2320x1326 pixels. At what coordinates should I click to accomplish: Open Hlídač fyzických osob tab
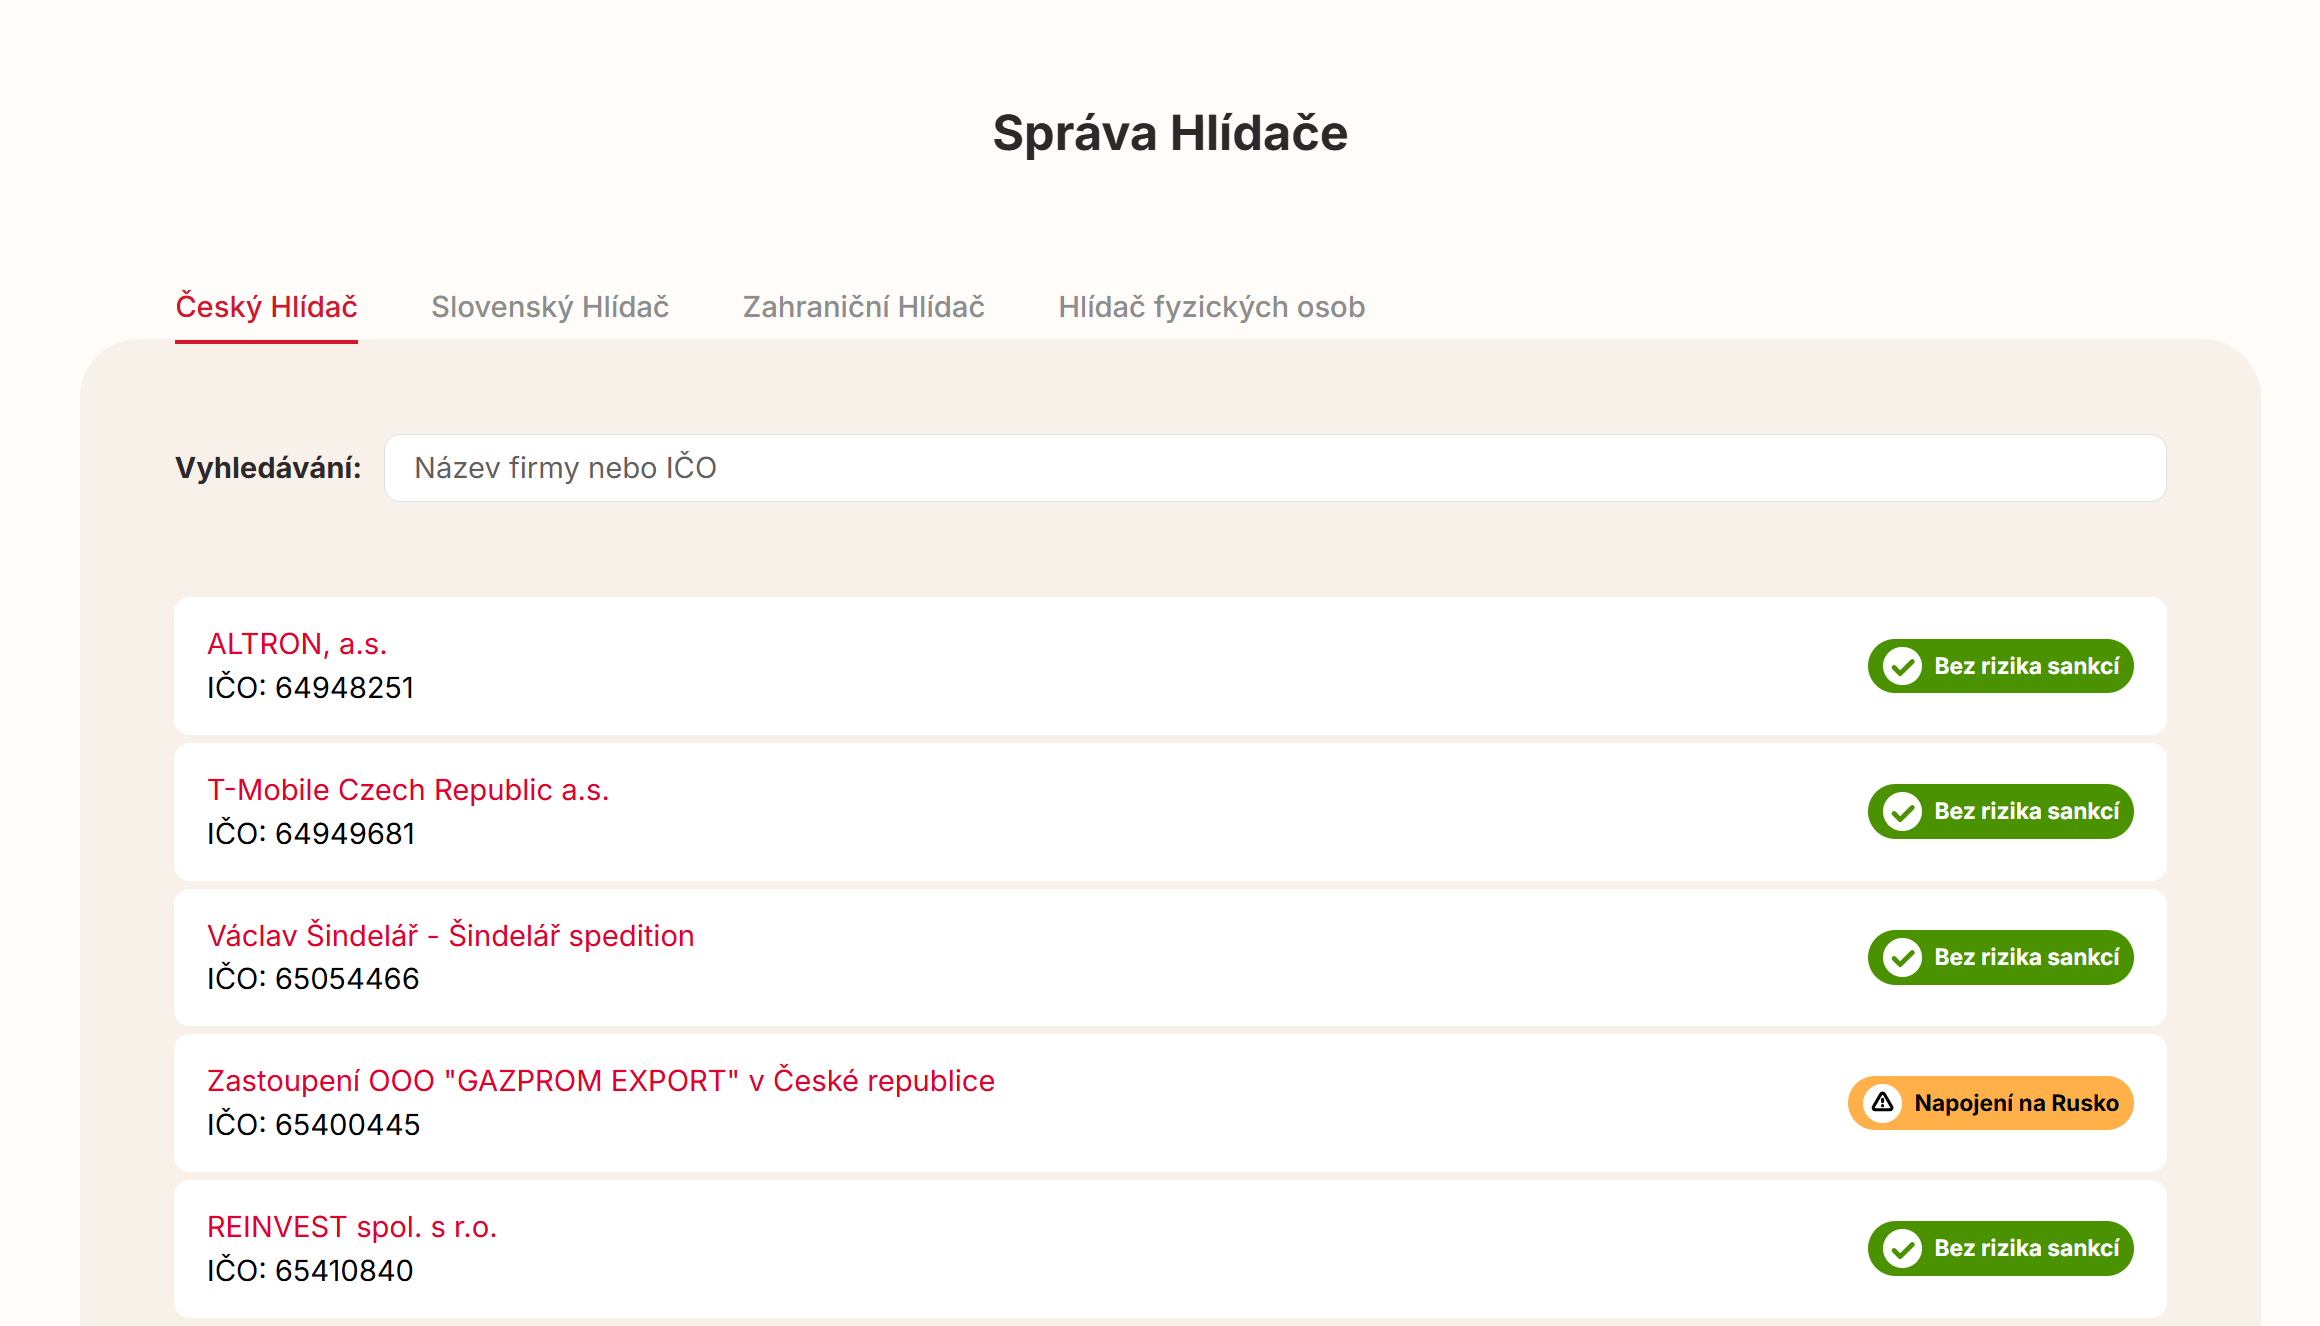pyautogui.click(x=1211, y=307)
